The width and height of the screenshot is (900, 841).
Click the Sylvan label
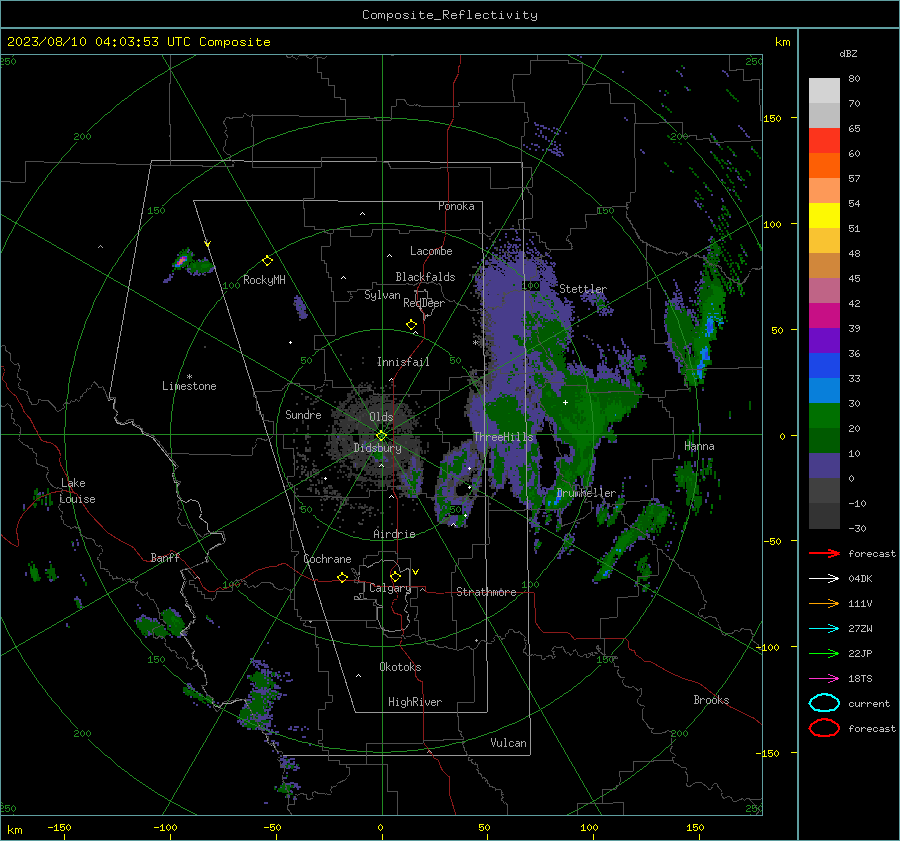point(382,295)
